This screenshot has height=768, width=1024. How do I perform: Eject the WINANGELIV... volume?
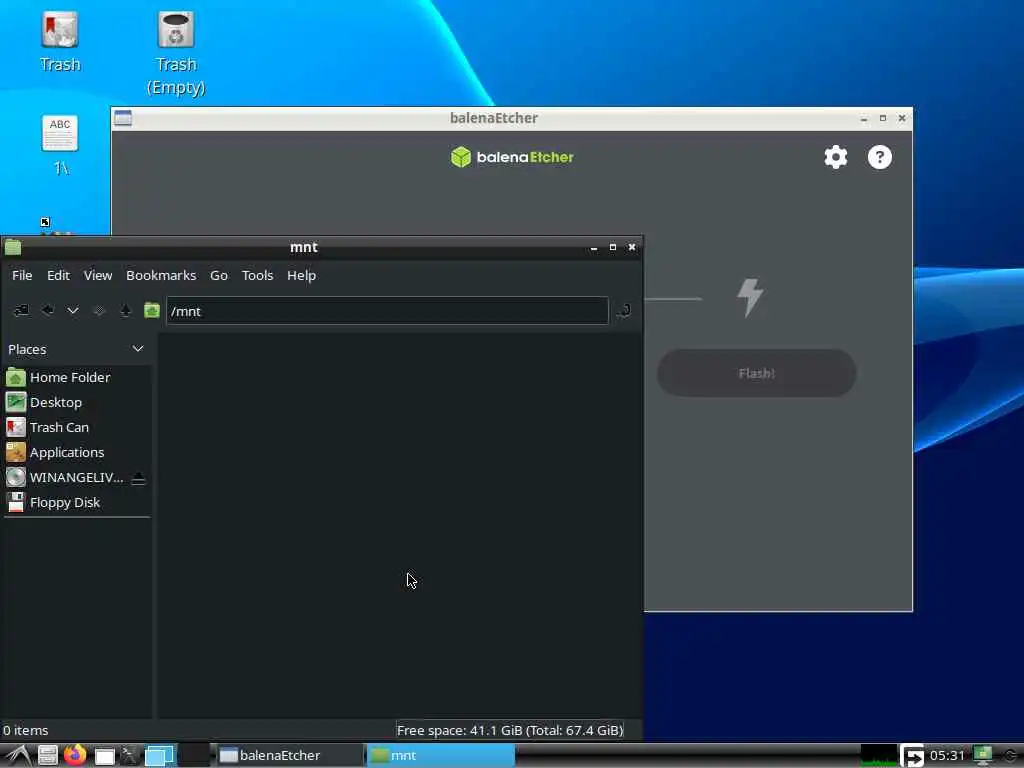click(138, 479)
